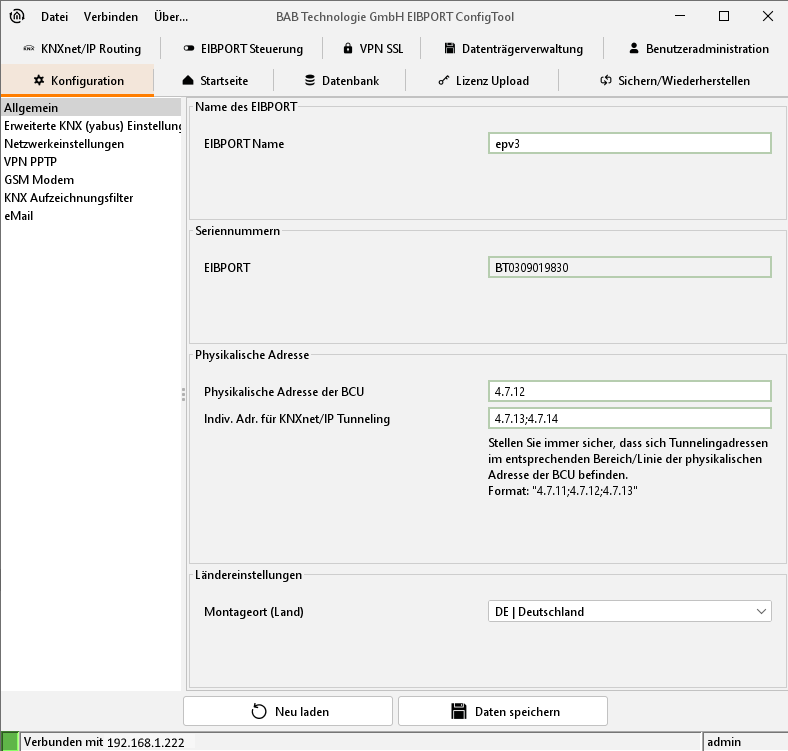Image resolution: width=788 pixels, height=751 pixels.
Task: Switch to EIBPORT Steuerung tab
Action: tap(229, 48)
